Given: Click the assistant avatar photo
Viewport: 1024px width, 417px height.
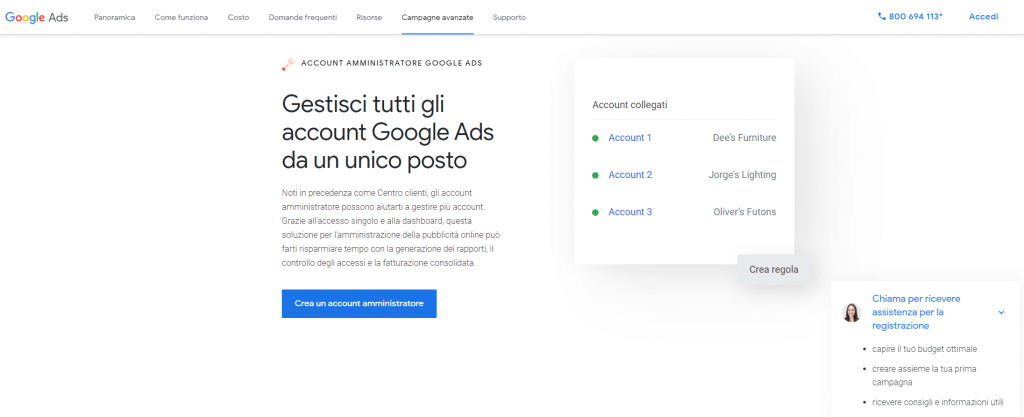Looking at the screenshot, I should click(x=852, y=313).
